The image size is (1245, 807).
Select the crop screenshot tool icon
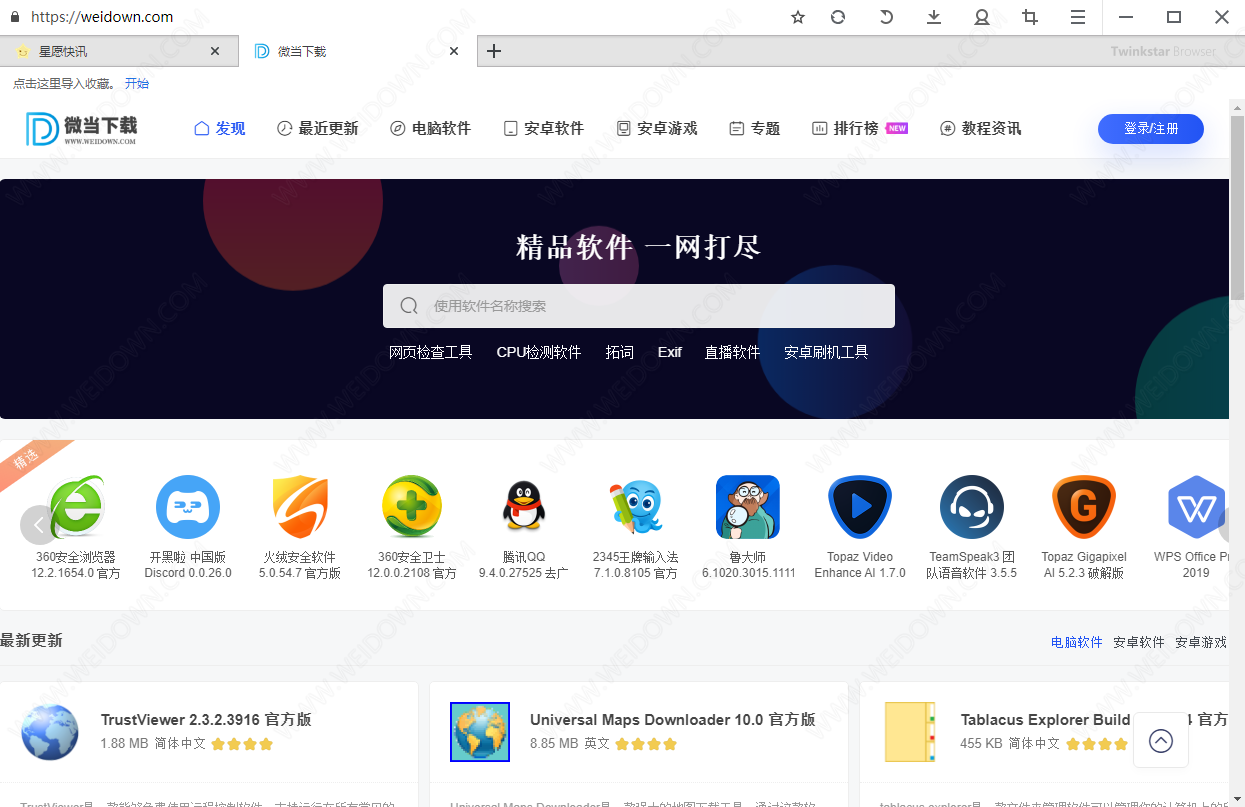point(1029,17)
